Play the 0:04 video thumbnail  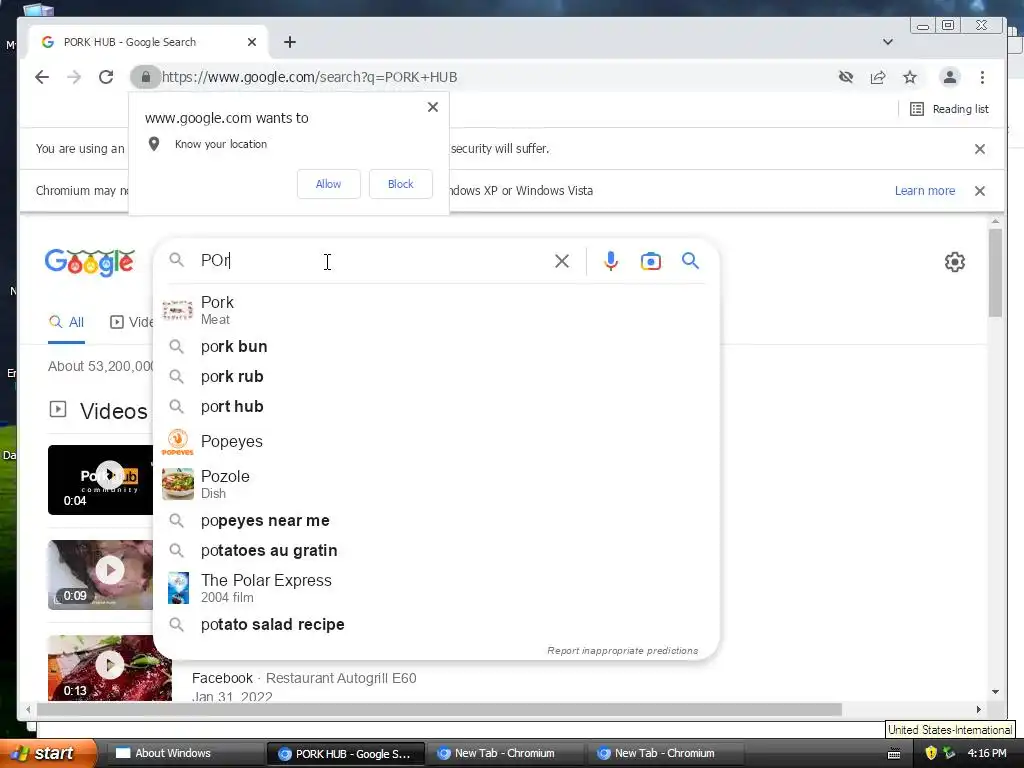[101, 480]
